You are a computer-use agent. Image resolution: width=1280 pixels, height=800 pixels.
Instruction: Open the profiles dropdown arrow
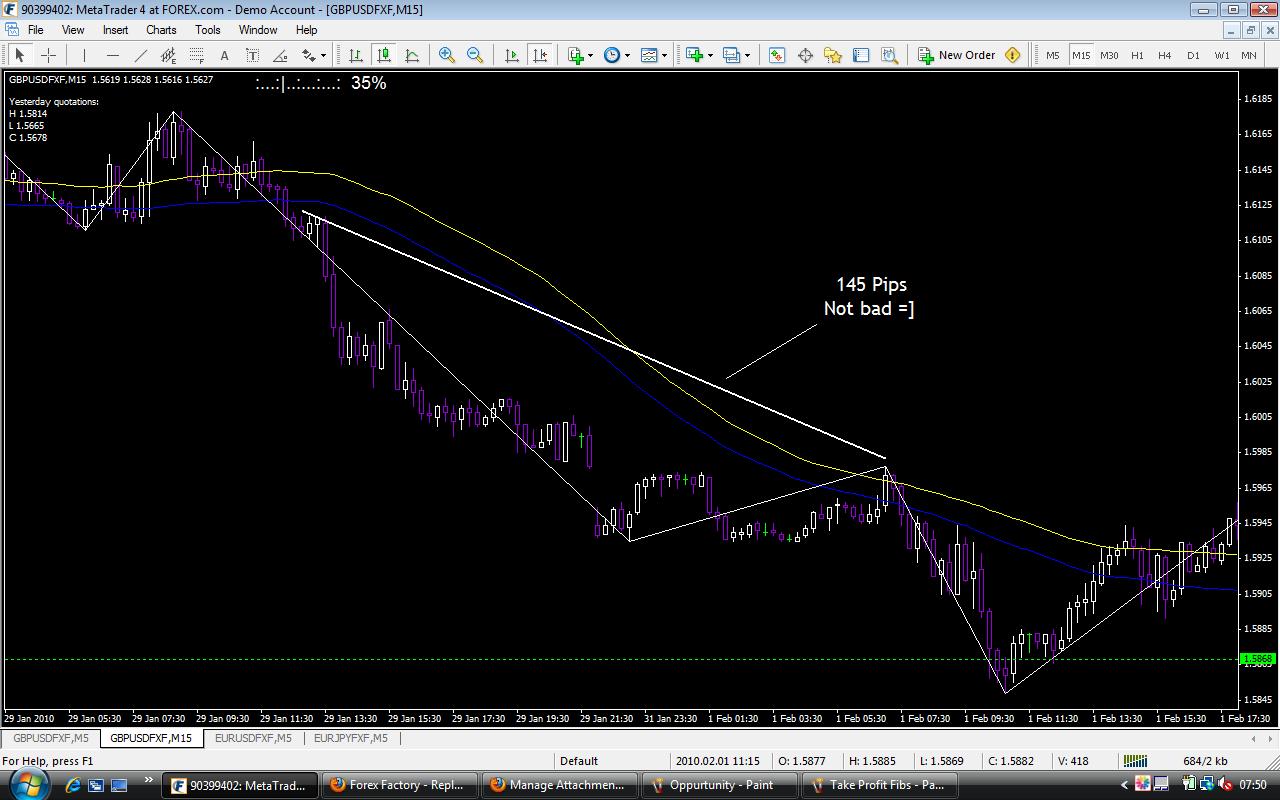[747, 56]
